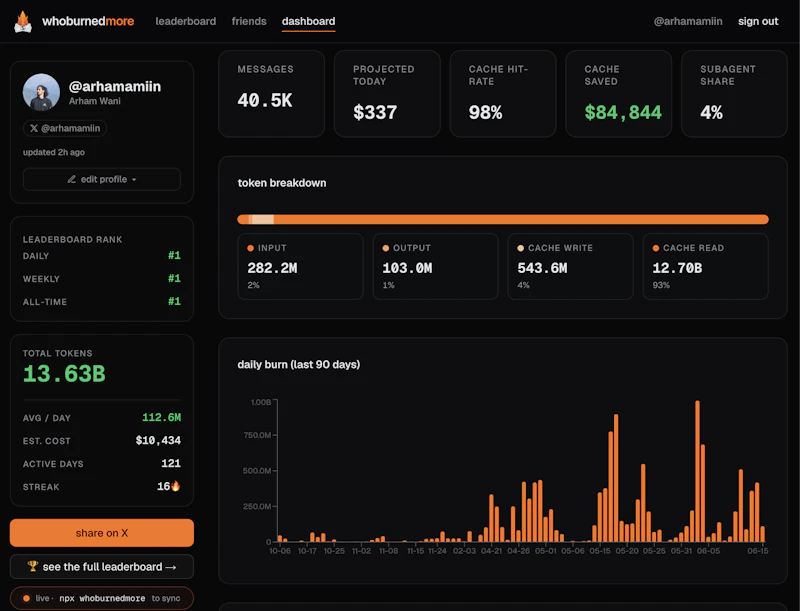Click the AVG / DAY 112.6M value
The height and width of the screenshot is (611, 800).
(x=161, y=417)
